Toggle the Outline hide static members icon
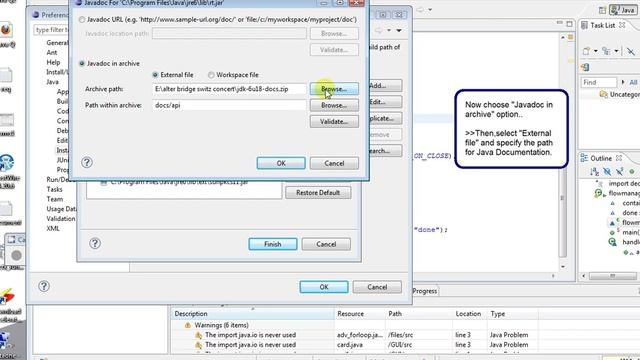This screenshot has height=360, width=640. 620,171
